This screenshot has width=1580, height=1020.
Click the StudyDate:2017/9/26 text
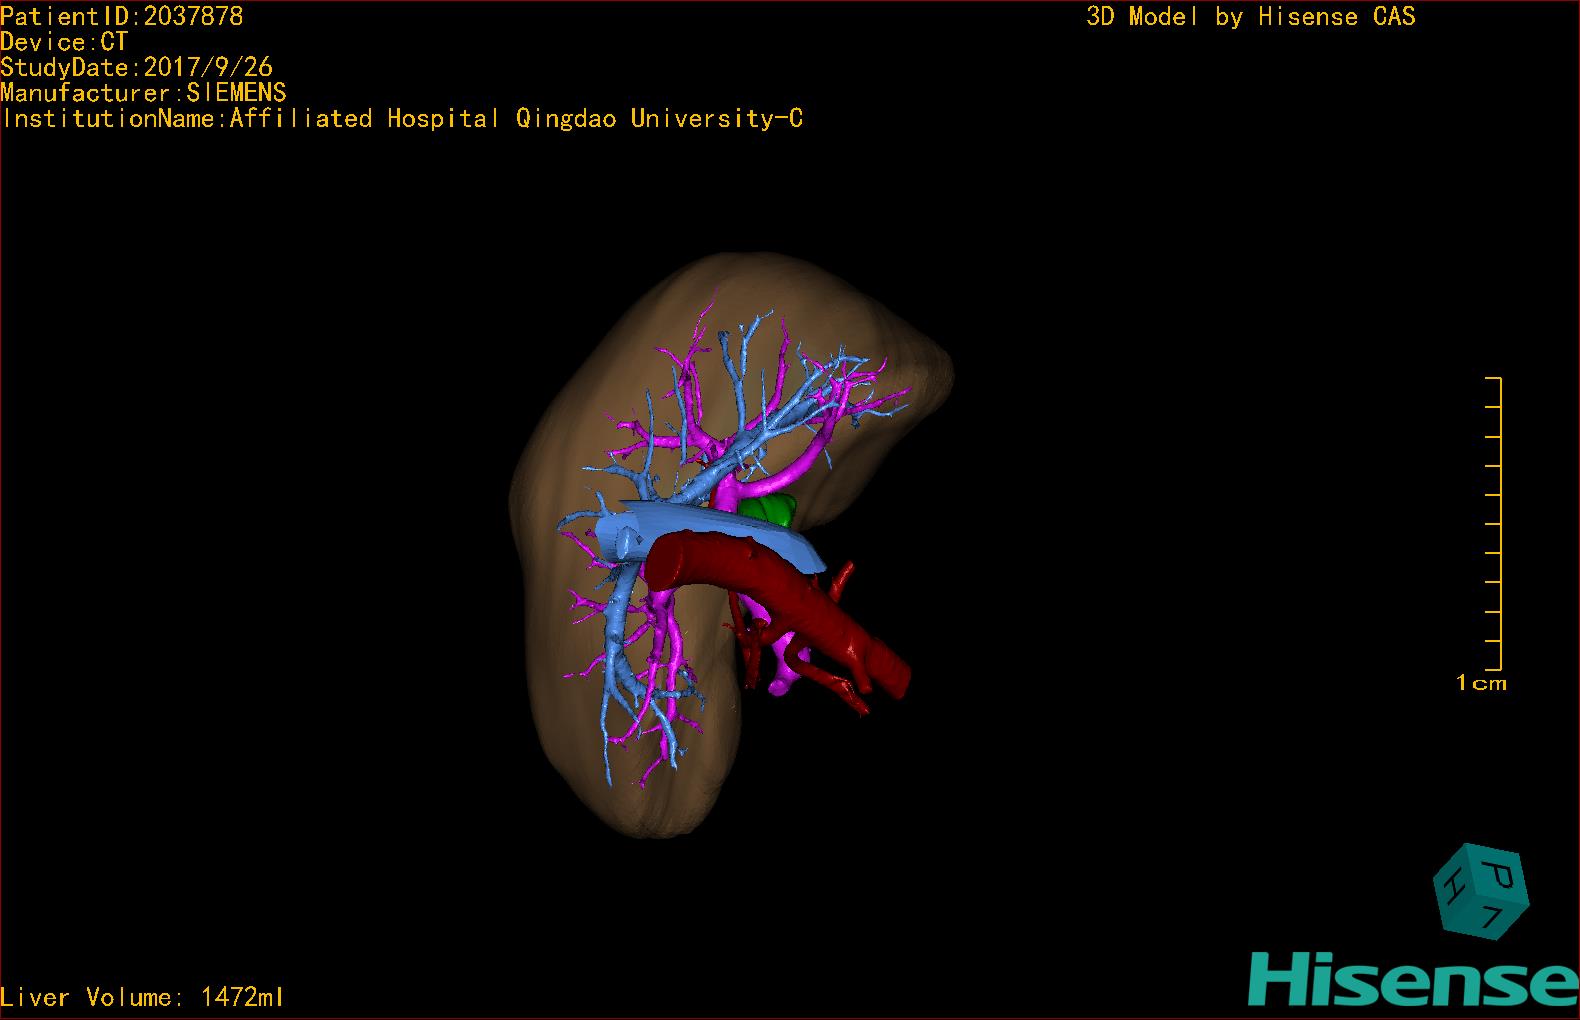(137, 67)
